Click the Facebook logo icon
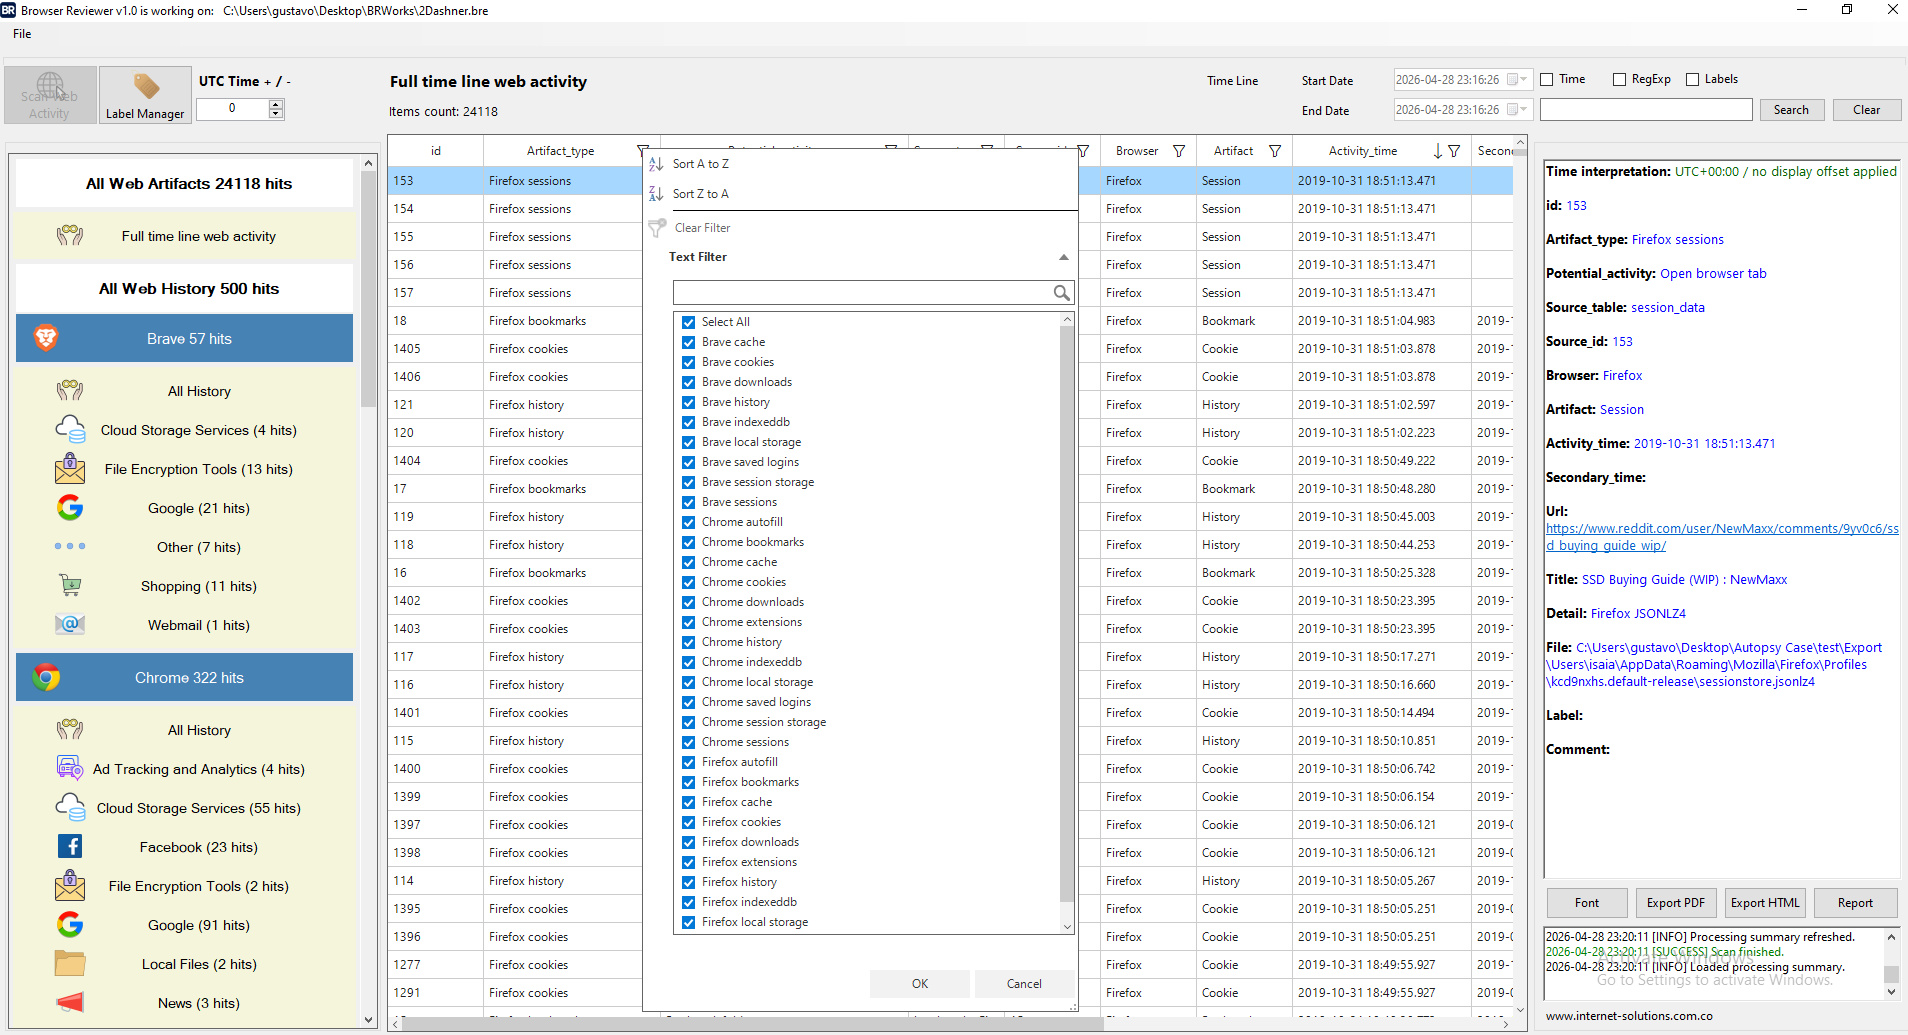Image resolution: width=1908 pixels, height=1035 pixels. tap(70, 846)
